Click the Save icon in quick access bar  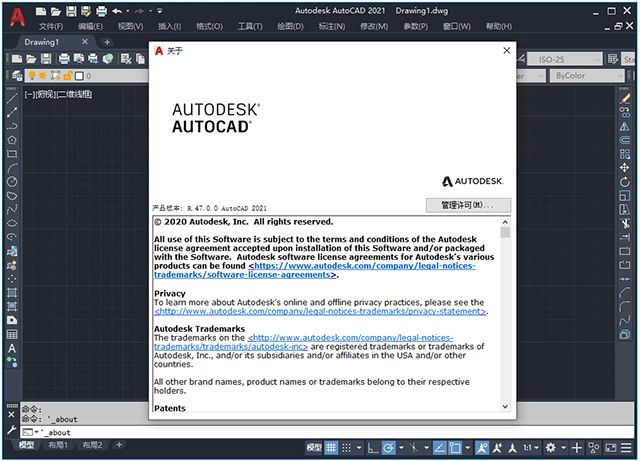pos(71,11)
